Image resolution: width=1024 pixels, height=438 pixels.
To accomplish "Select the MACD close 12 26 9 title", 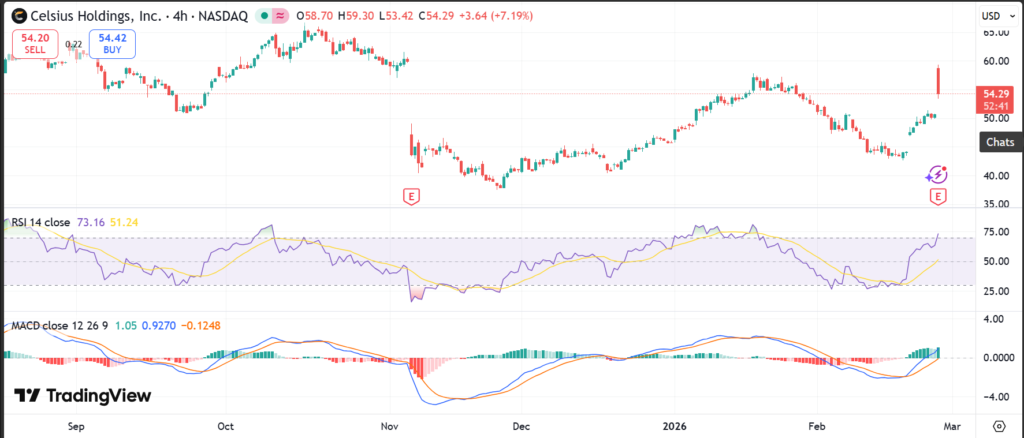I will point(60,326).
